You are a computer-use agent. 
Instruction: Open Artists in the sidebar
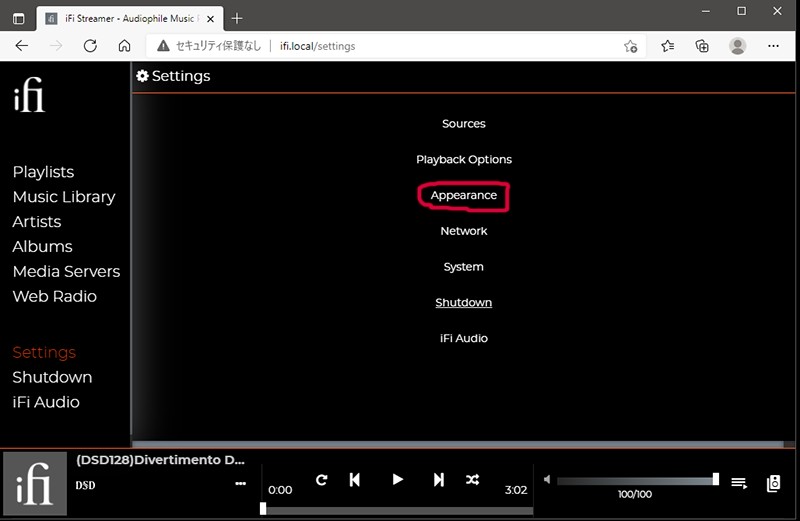point(37,221)
